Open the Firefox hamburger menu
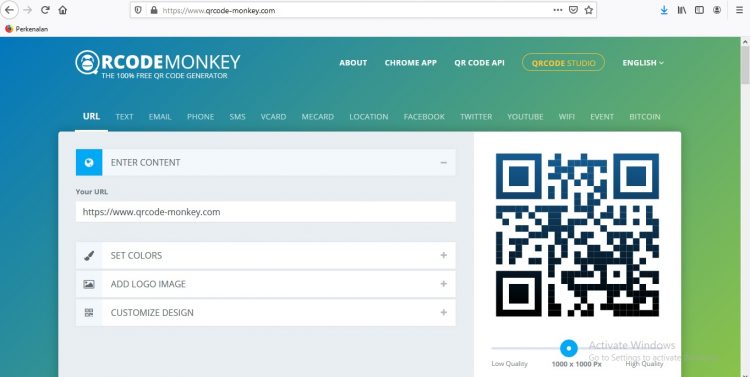750x377 pixels. pos(739,10)
